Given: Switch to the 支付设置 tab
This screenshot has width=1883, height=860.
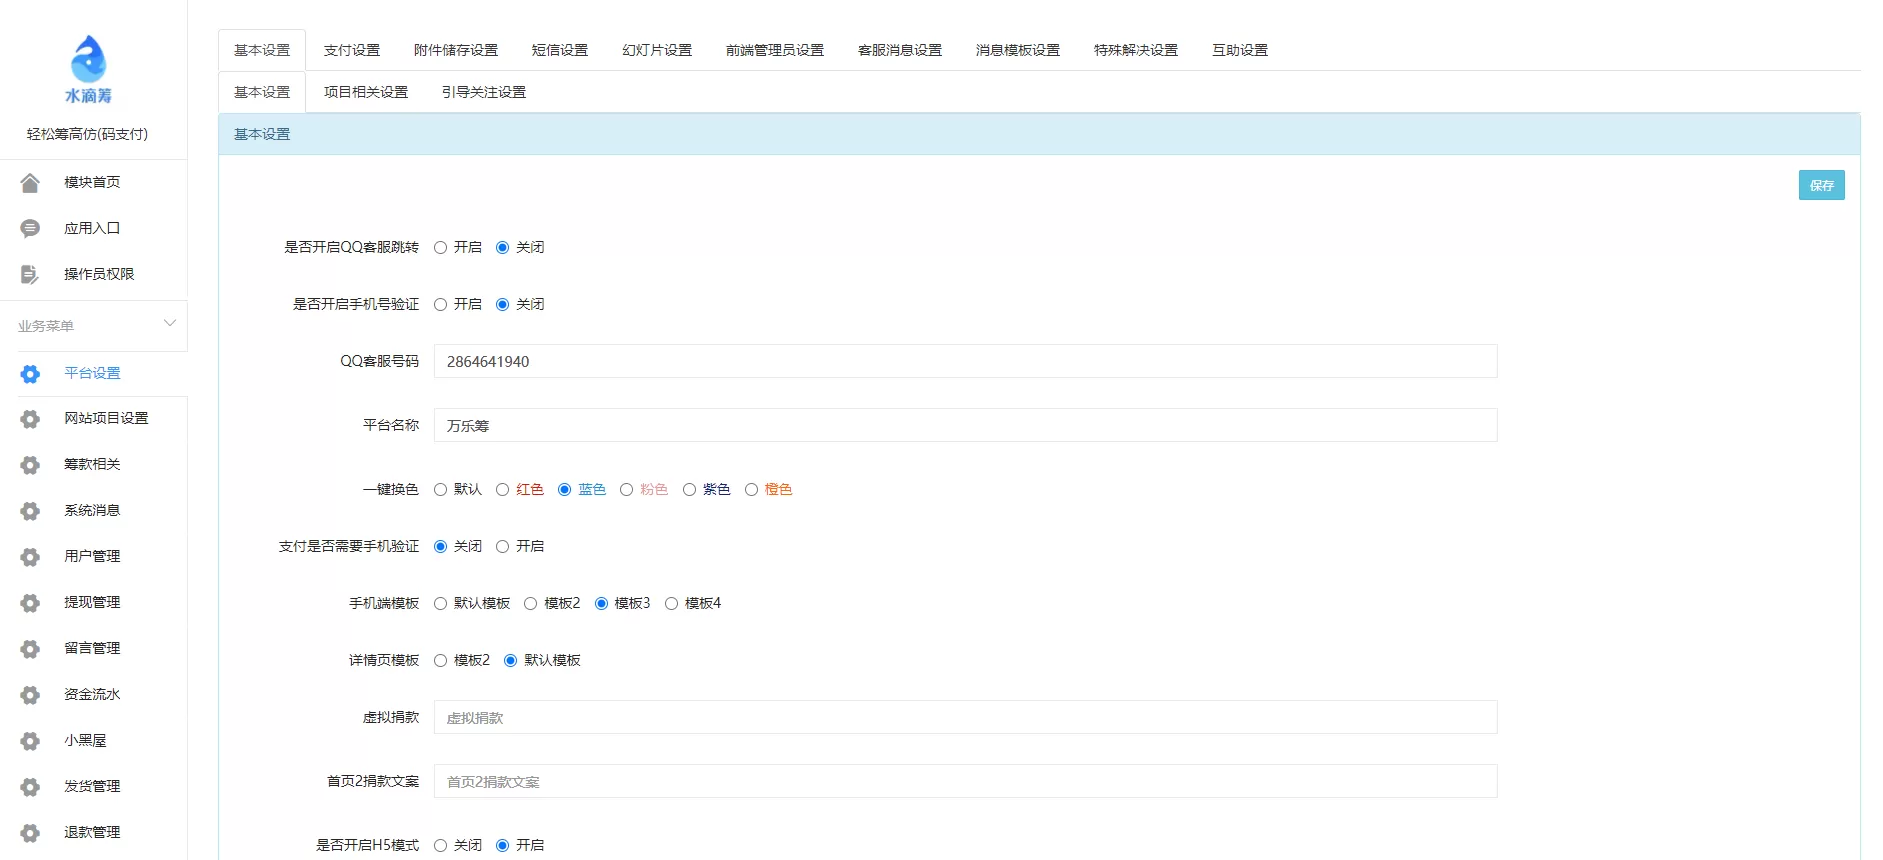Looking at the screenshot, I should [x=351, y=50].
